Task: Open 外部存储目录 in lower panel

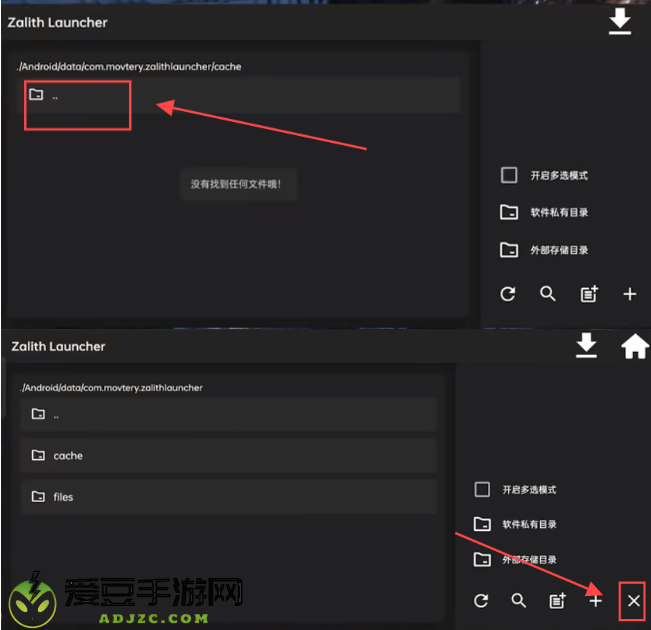Action: [515, 560]
